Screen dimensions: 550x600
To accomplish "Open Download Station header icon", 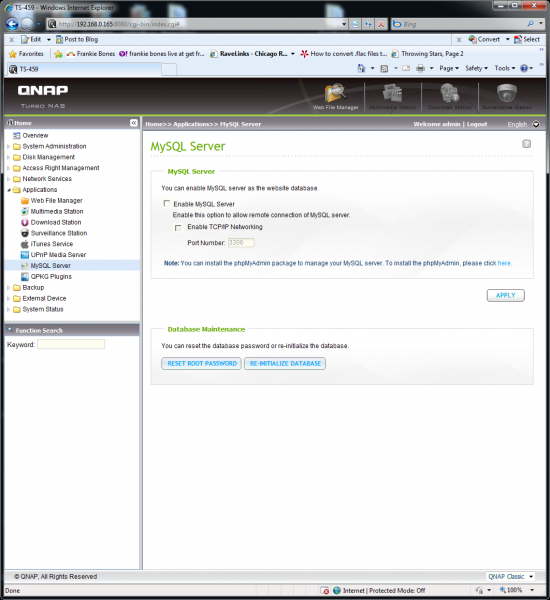I will point(450,96).
